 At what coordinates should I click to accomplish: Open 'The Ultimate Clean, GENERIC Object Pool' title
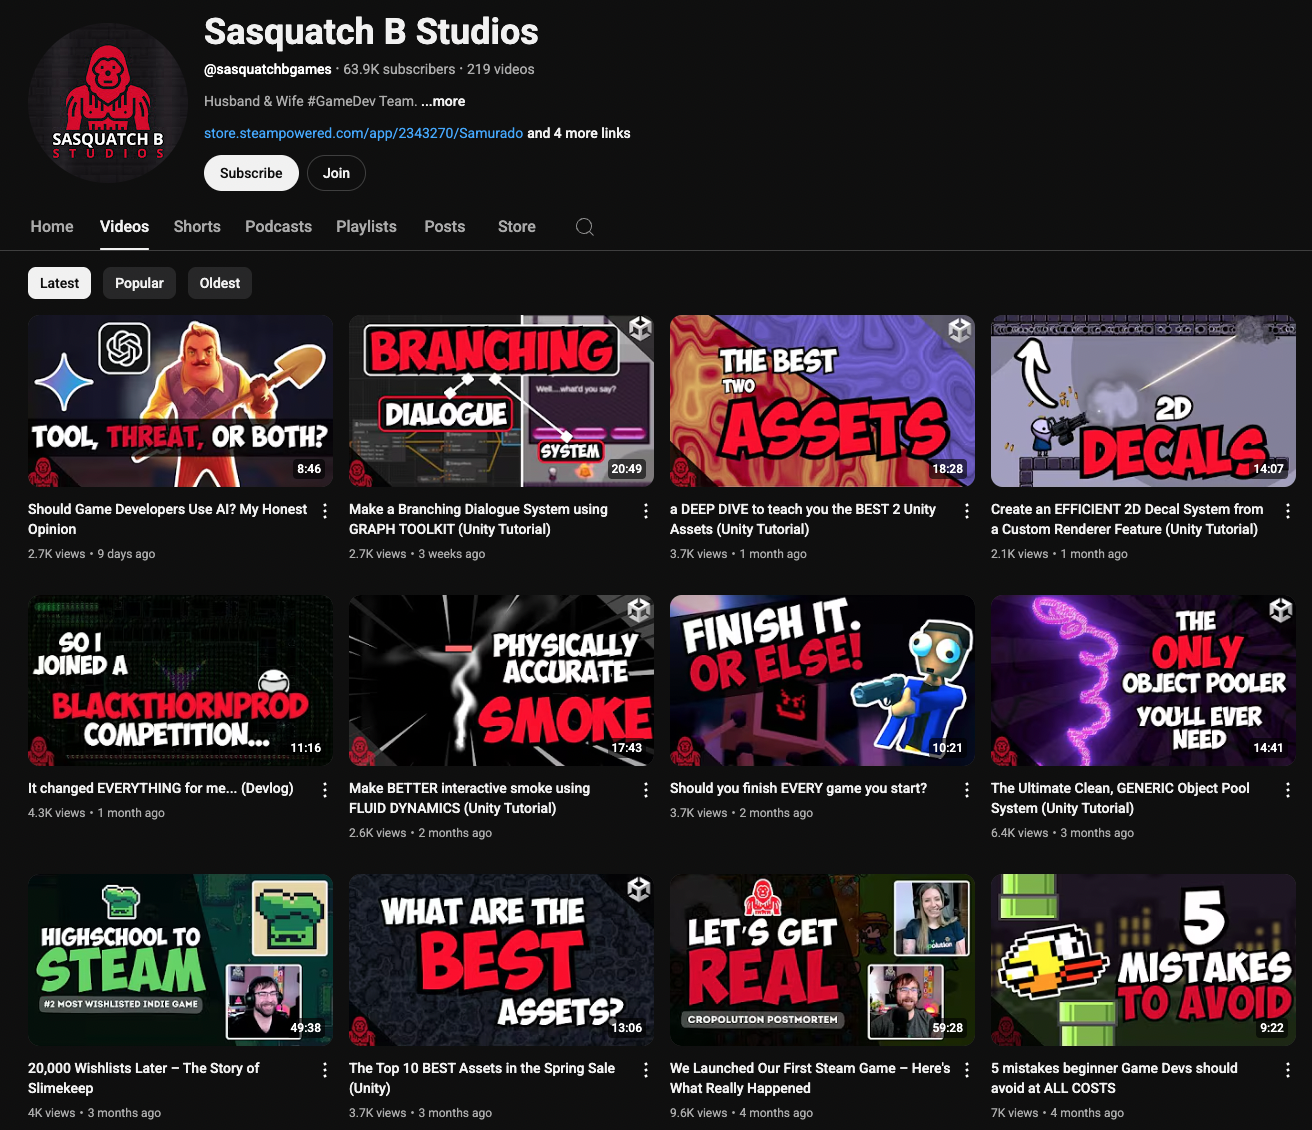[1120, 798]
